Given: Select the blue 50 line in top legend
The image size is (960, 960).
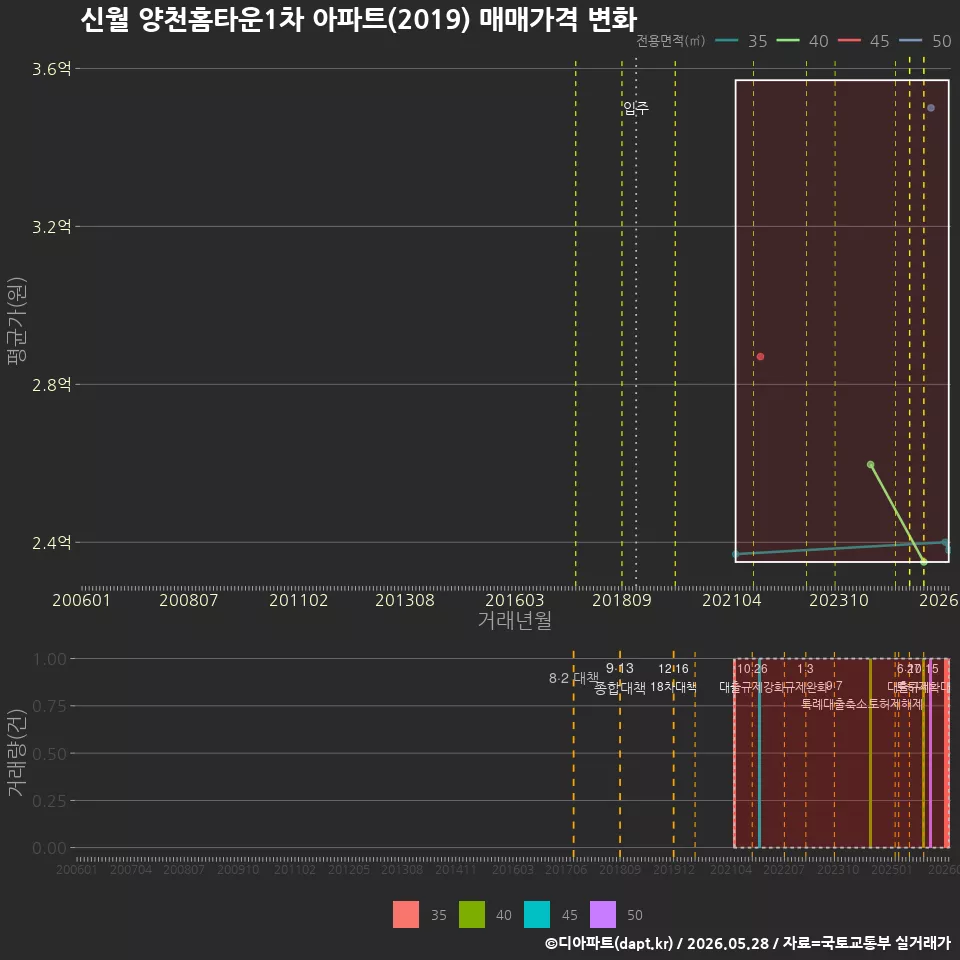Looking at the screenshot, I should pyautogui.click(x=910, y=41).
